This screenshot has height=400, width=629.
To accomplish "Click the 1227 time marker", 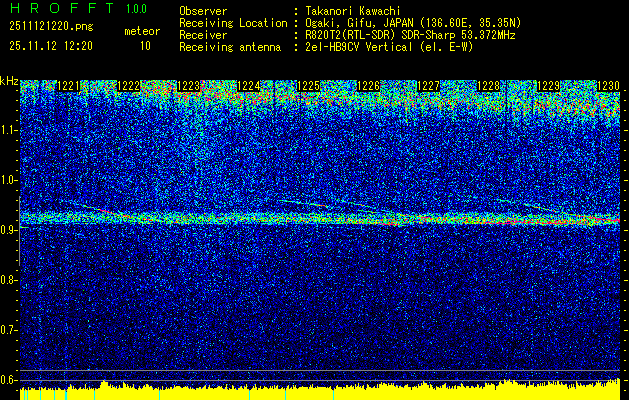I will pyautogui.click(x=428, y=86).
